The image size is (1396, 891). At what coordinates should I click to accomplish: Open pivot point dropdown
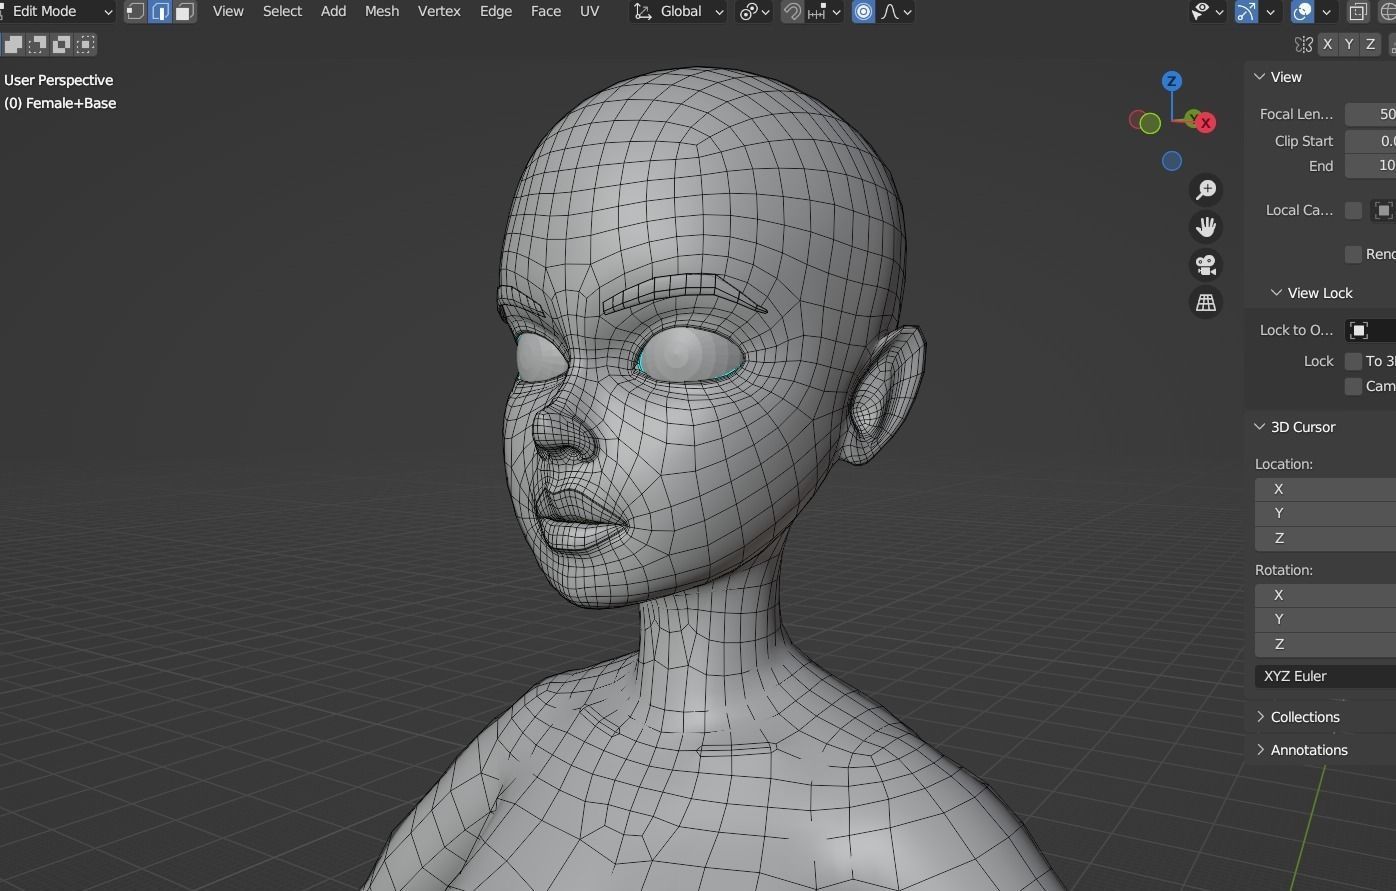coord(753,12)
